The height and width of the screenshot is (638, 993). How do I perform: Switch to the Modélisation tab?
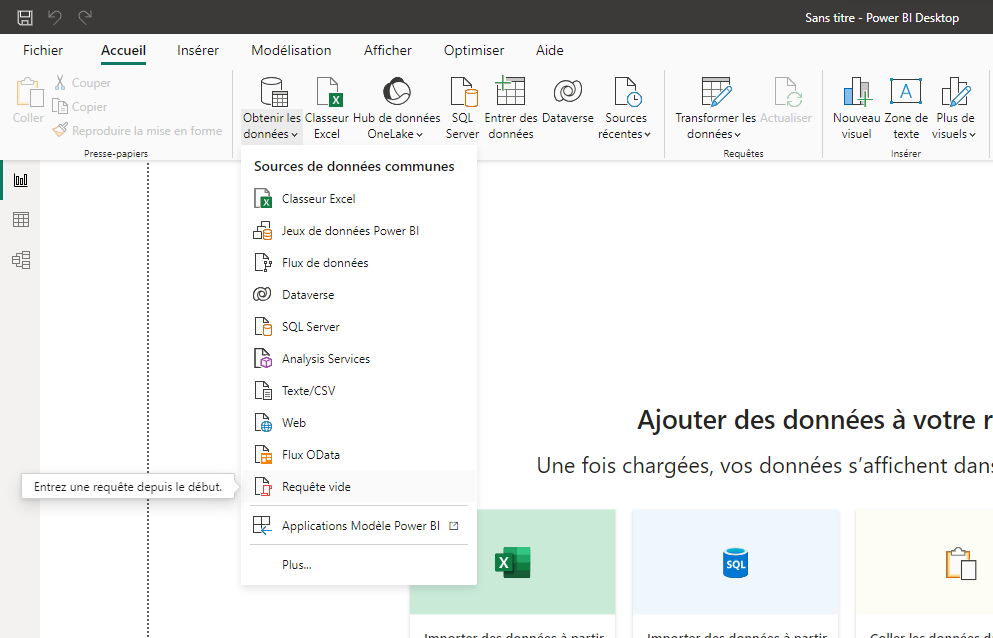click(291, 51)
